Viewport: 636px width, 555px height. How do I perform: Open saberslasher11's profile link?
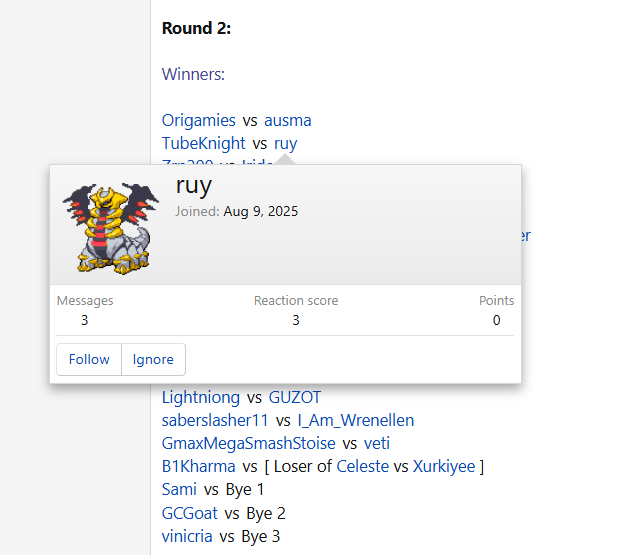(x=215, y=420)
